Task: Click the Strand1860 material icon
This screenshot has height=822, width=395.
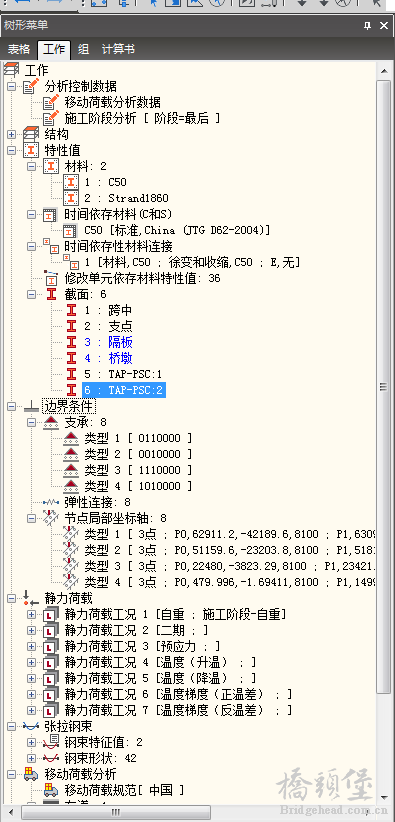Action: pyautogui.click(x=71, y=198)
